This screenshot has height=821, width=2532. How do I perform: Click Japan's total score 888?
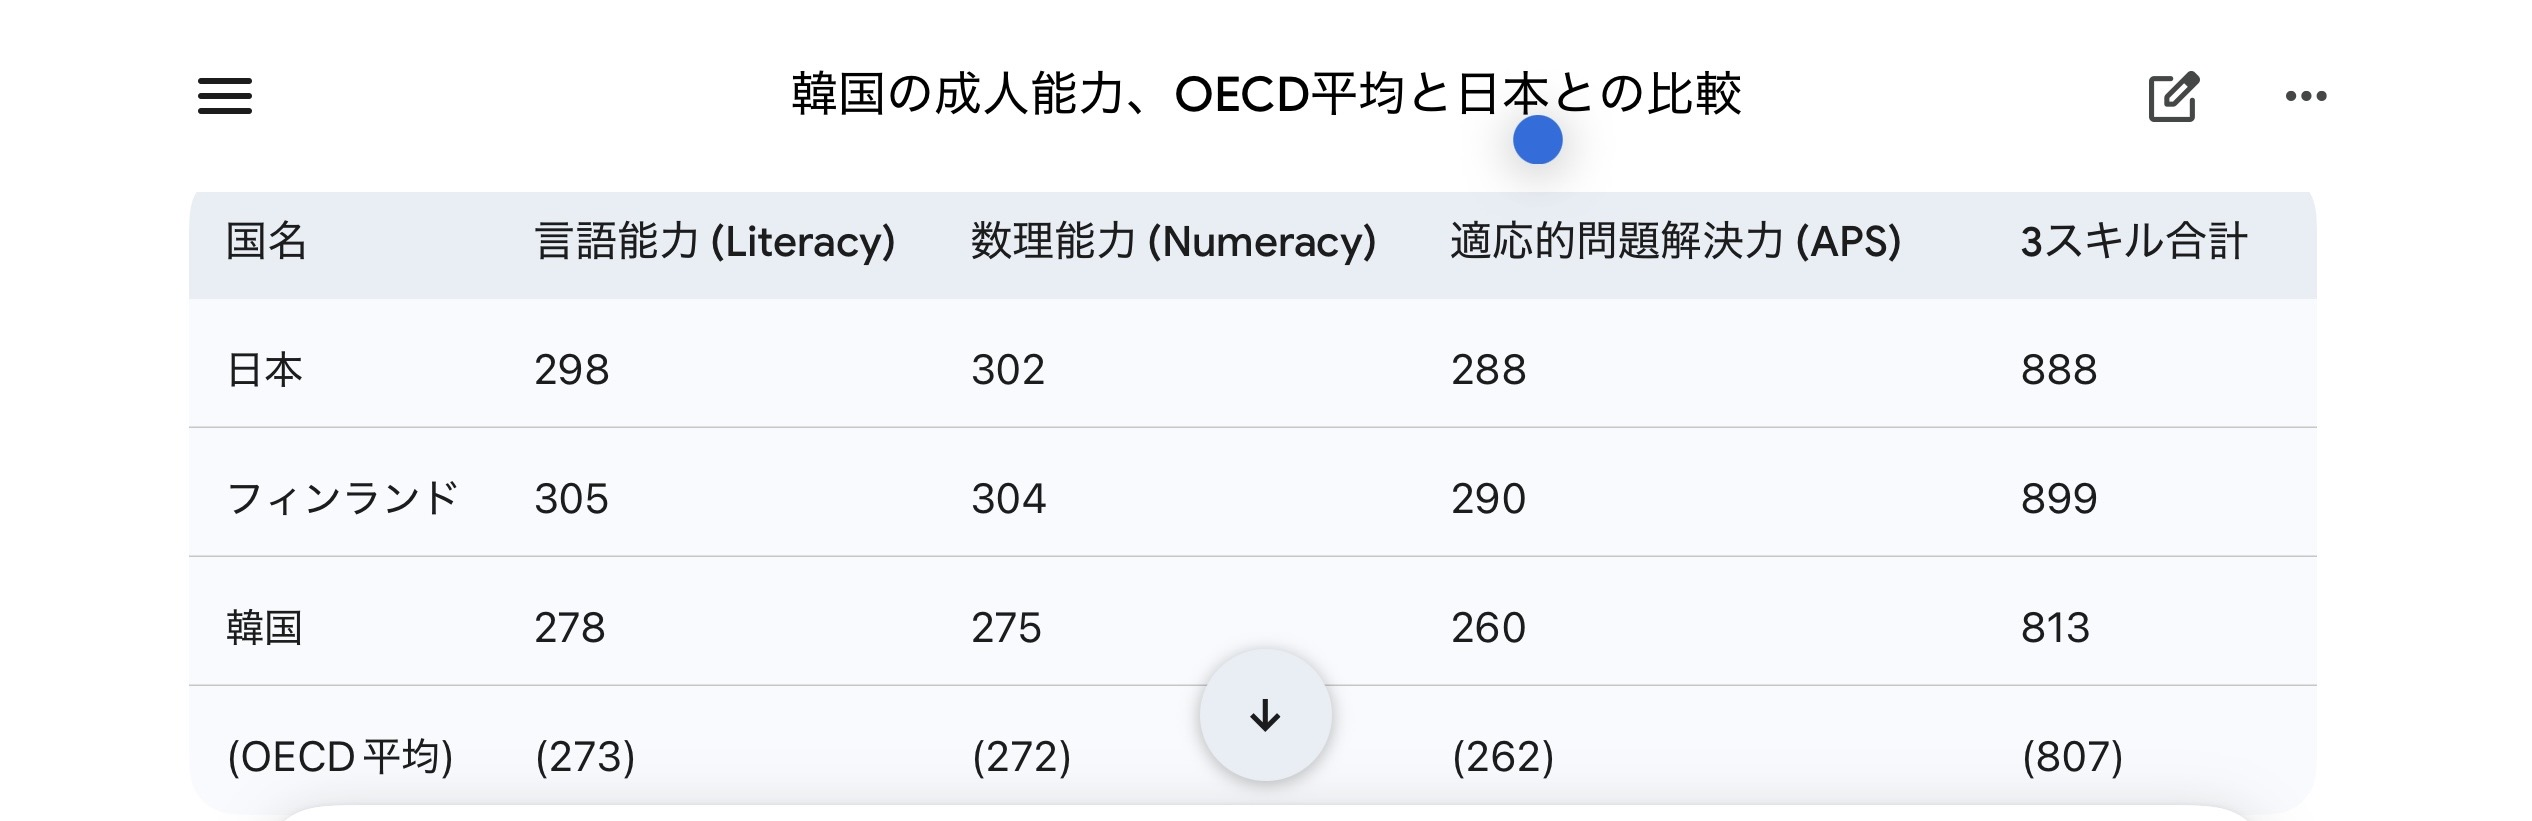click(2058, 370)
